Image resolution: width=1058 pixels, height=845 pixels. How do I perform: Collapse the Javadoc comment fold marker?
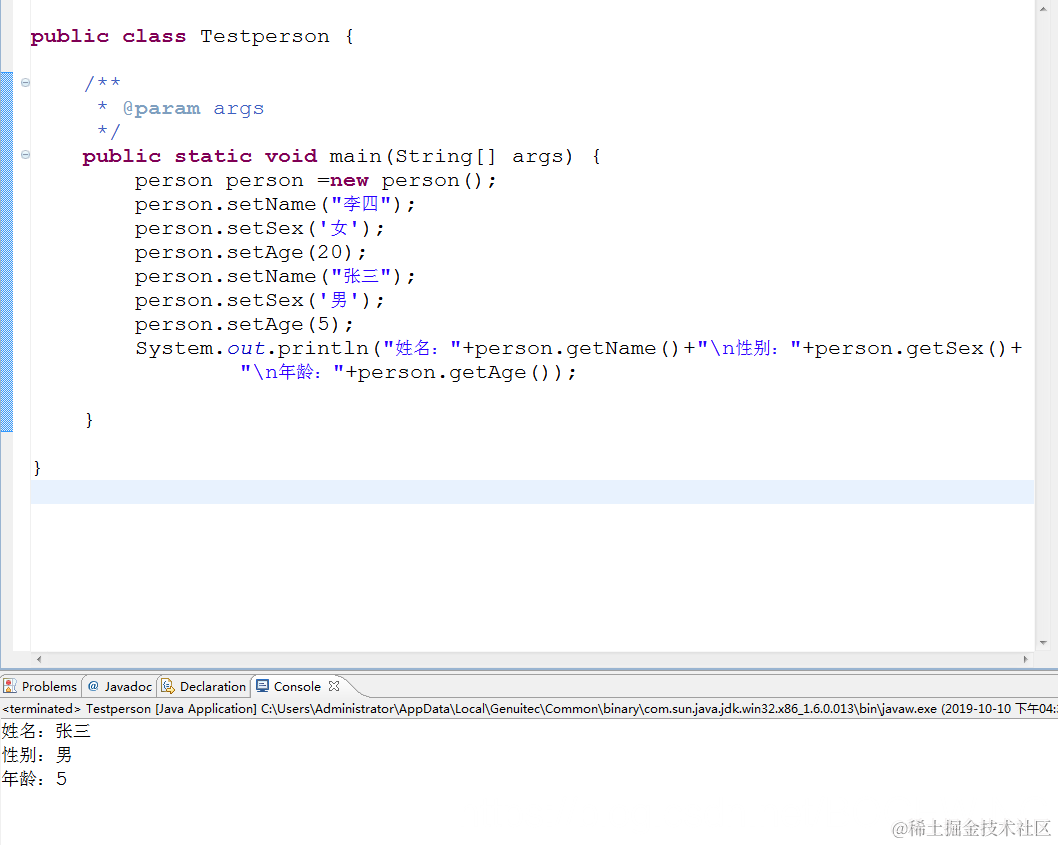click(x=25, y=82)
